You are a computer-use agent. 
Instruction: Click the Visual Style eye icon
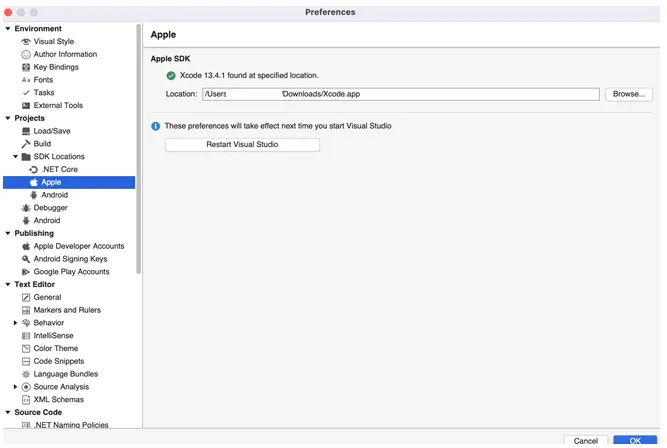point(26,42)
